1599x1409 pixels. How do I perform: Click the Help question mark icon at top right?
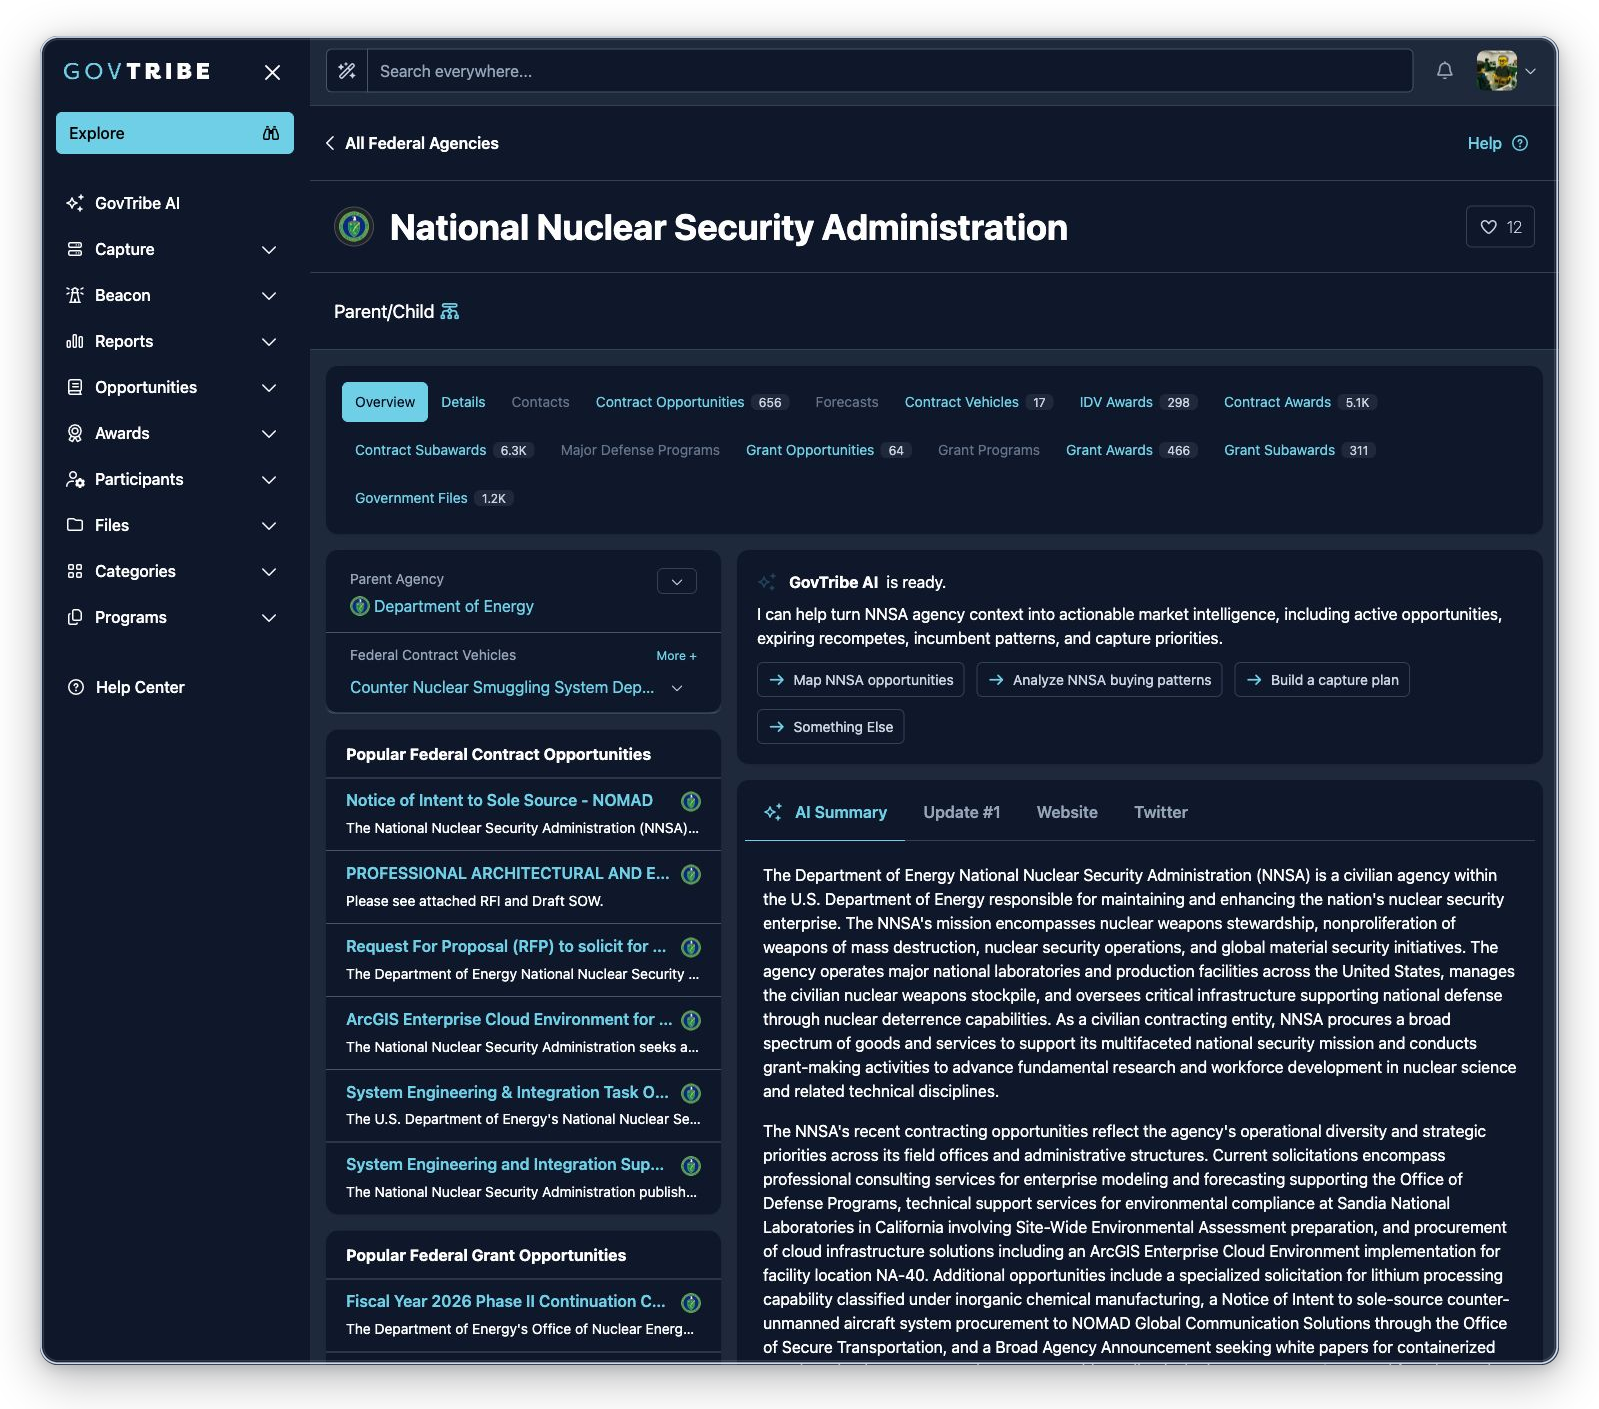coord(1520,143)
